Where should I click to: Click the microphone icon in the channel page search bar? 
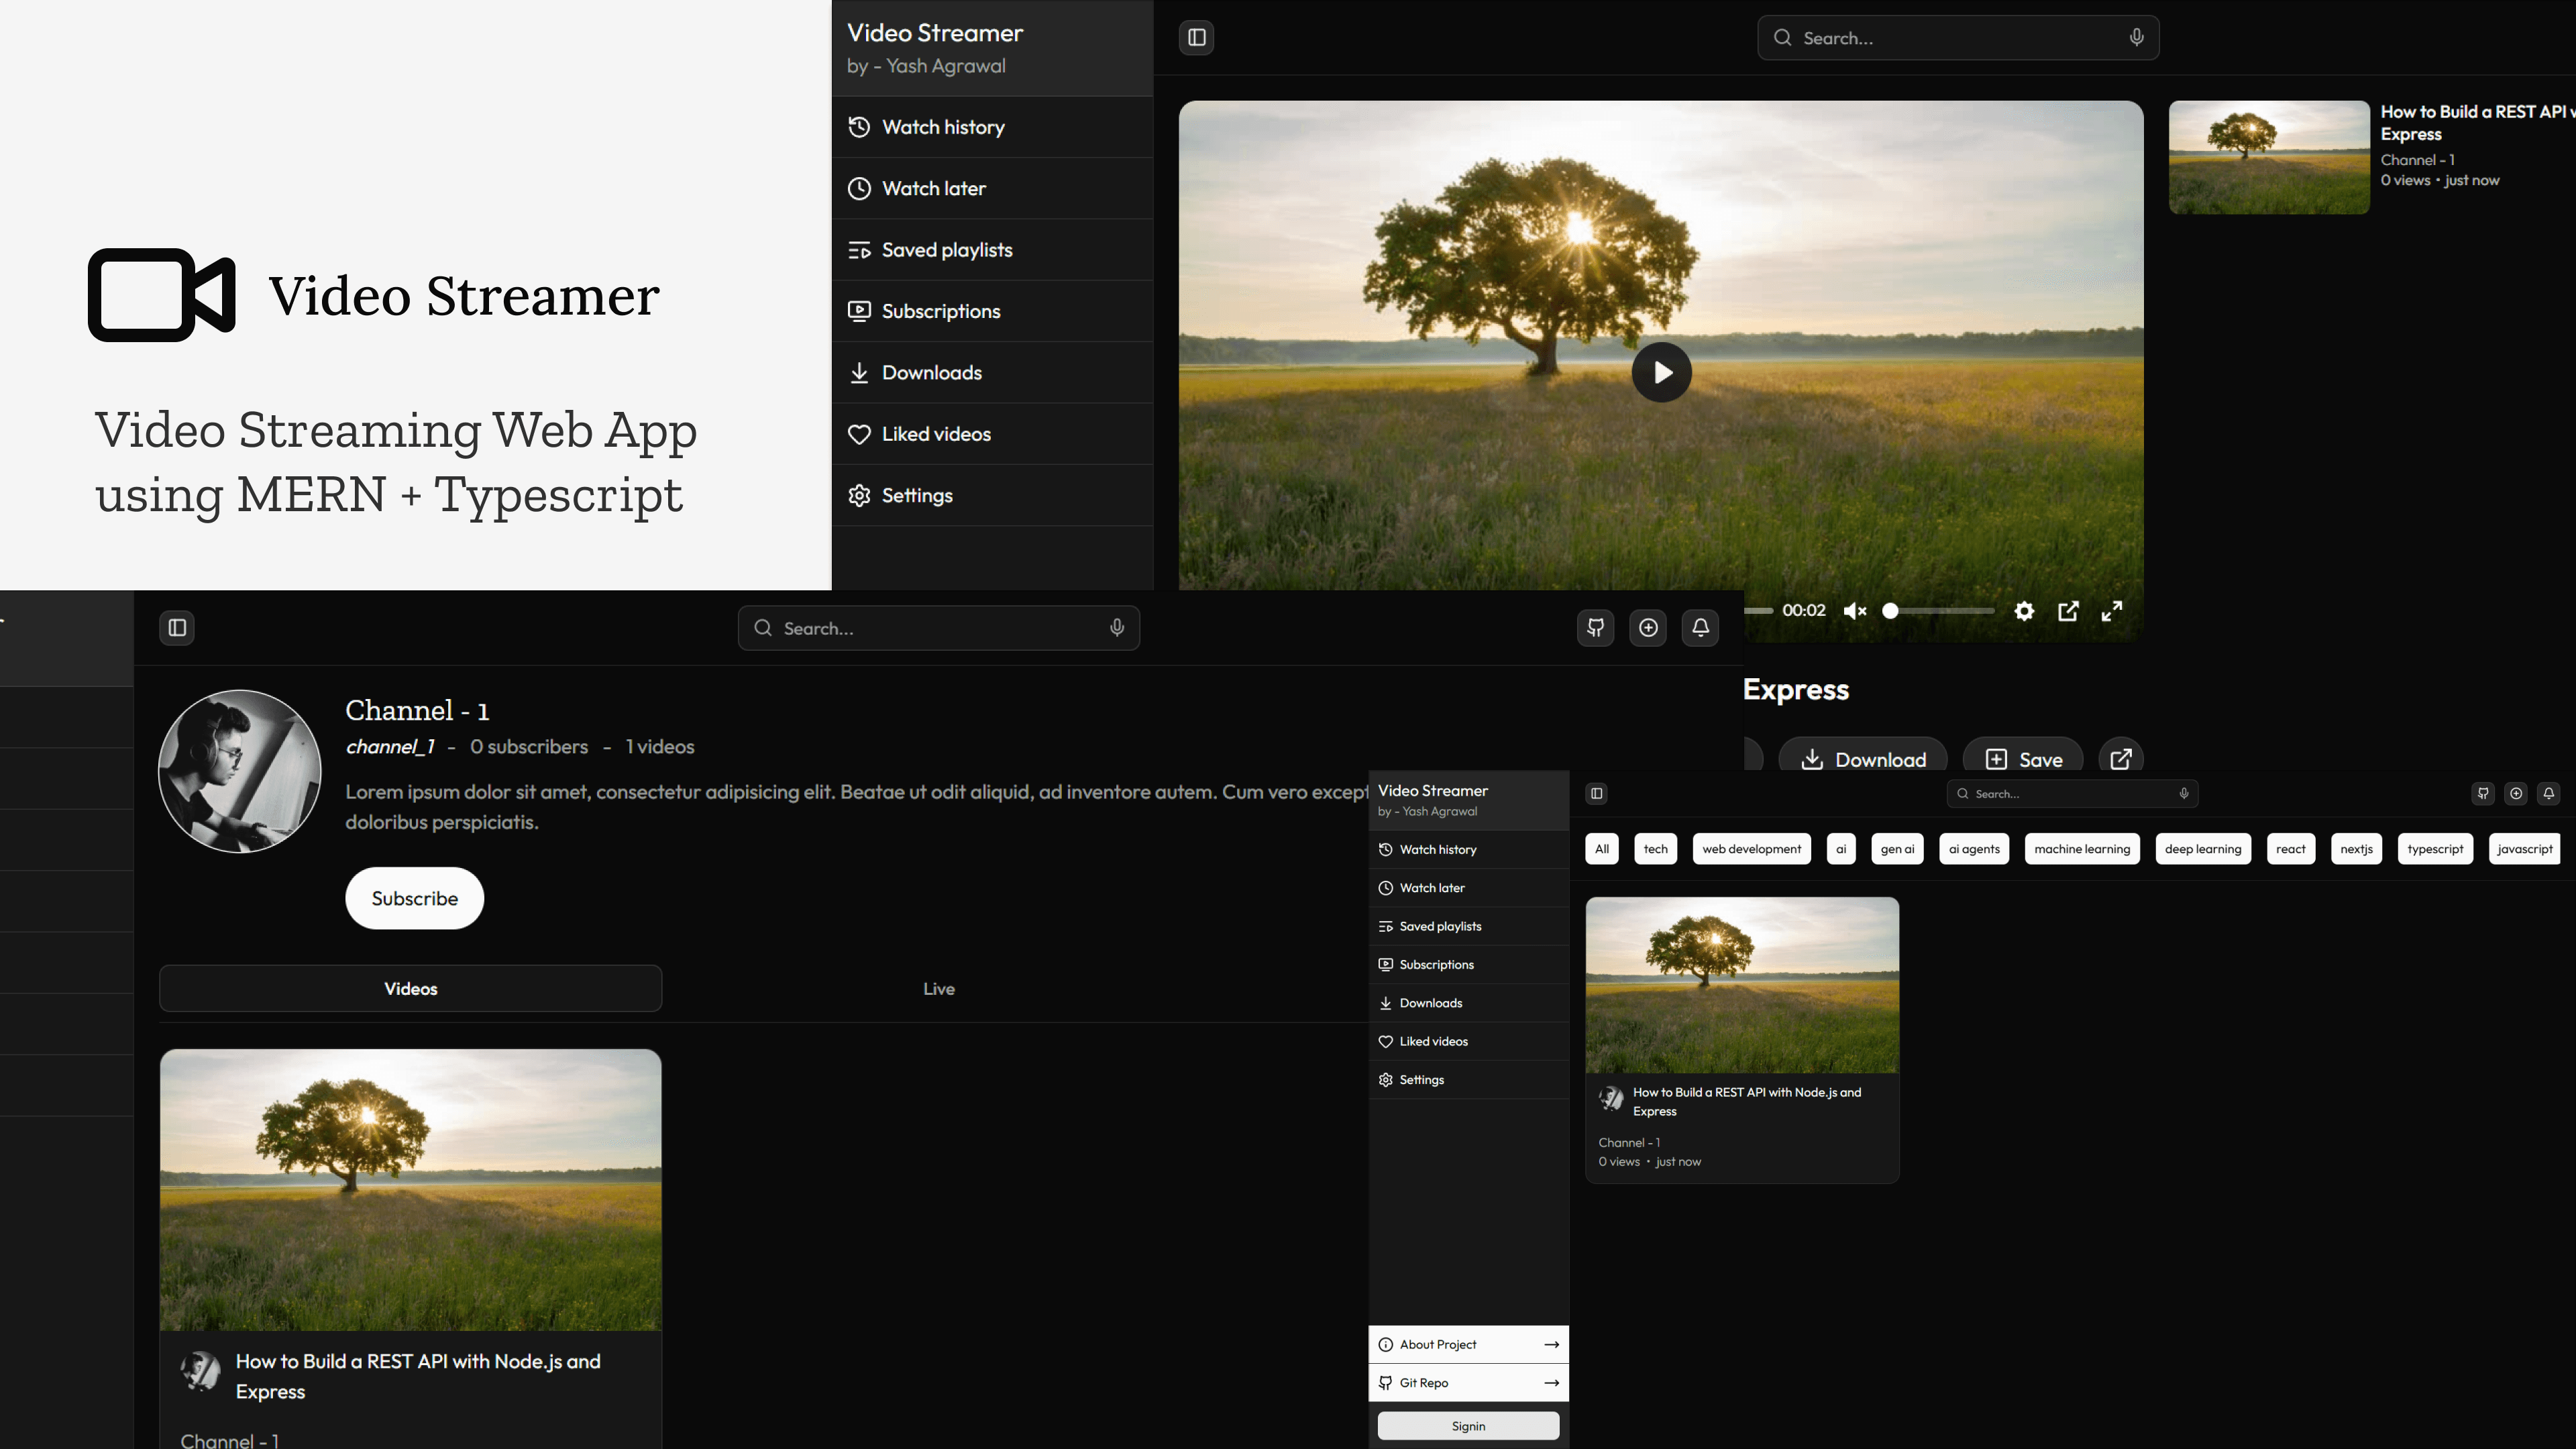tap(1117, 628)
